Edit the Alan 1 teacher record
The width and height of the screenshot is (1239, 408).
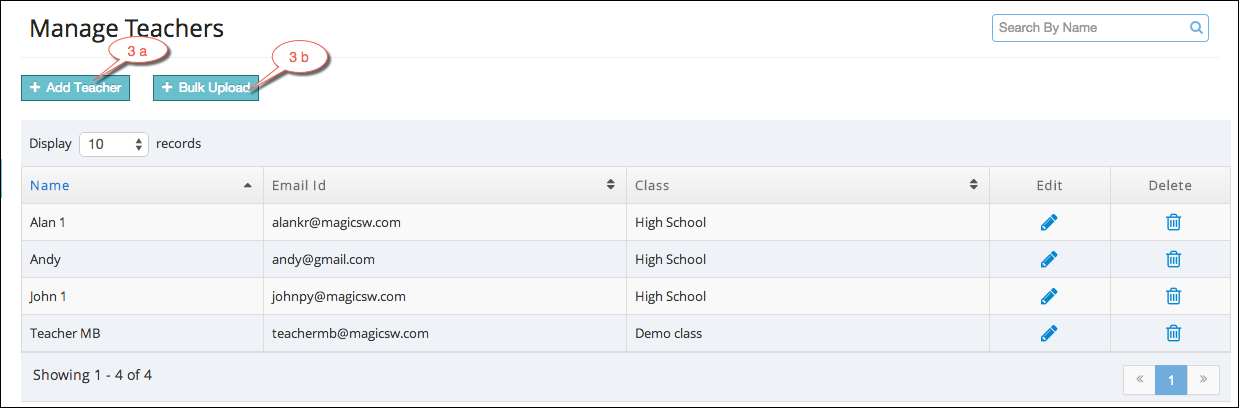[1049, 222]
